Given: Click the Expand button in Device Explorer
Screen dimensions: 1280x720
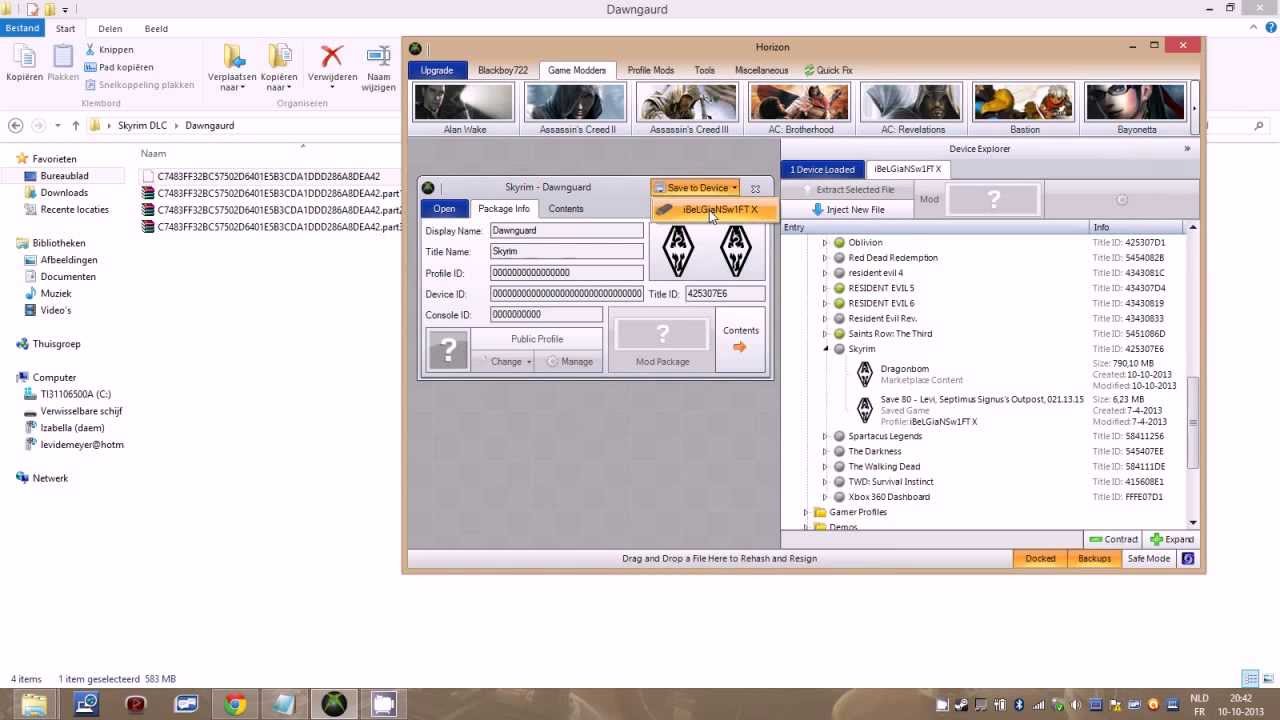Looking at the screenshot, I should pos(1172,540).
